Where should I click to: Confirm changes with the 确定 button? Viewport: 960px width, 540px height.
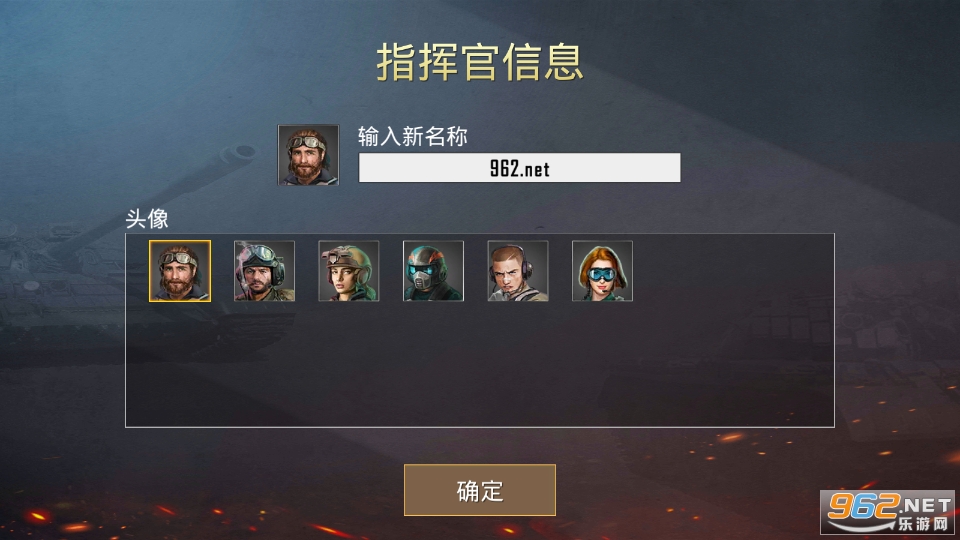(x=480, y=490)
